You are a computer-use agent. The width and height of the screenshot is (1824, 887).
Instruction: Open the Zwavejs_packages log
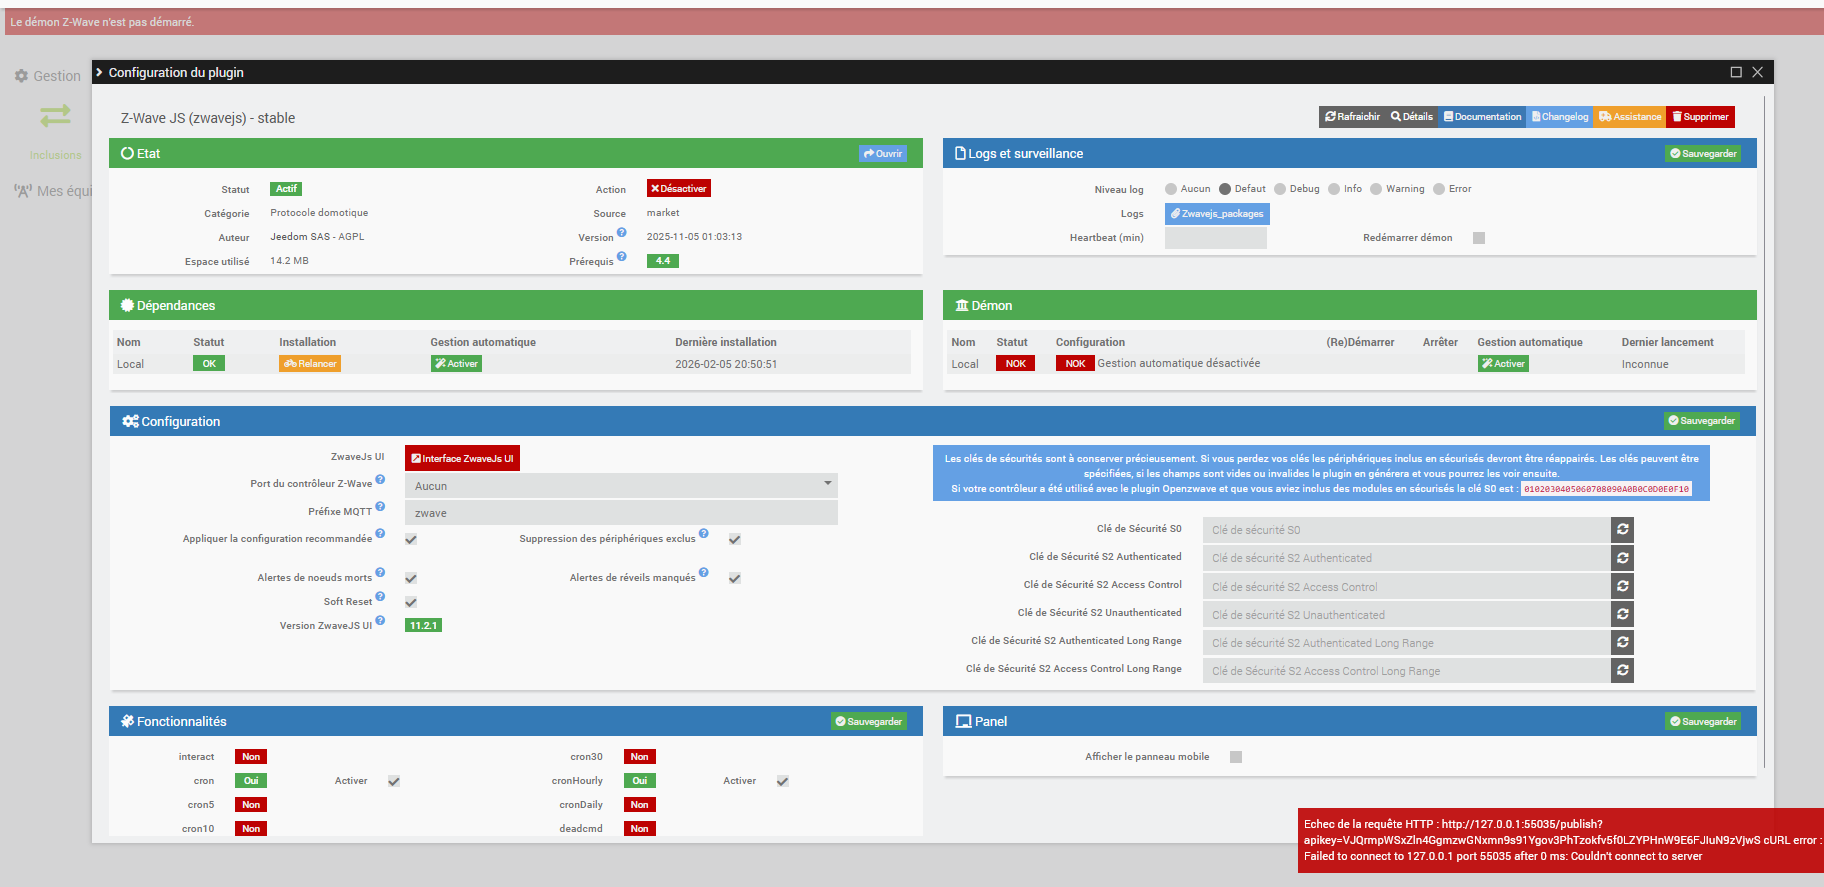tap(1217, 214)
